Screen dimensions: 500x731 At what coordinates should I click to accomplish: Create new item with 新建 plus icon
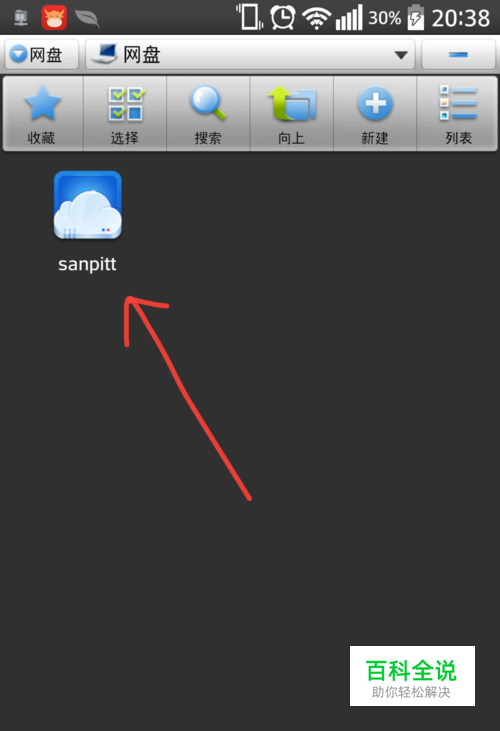coord(375,114)
